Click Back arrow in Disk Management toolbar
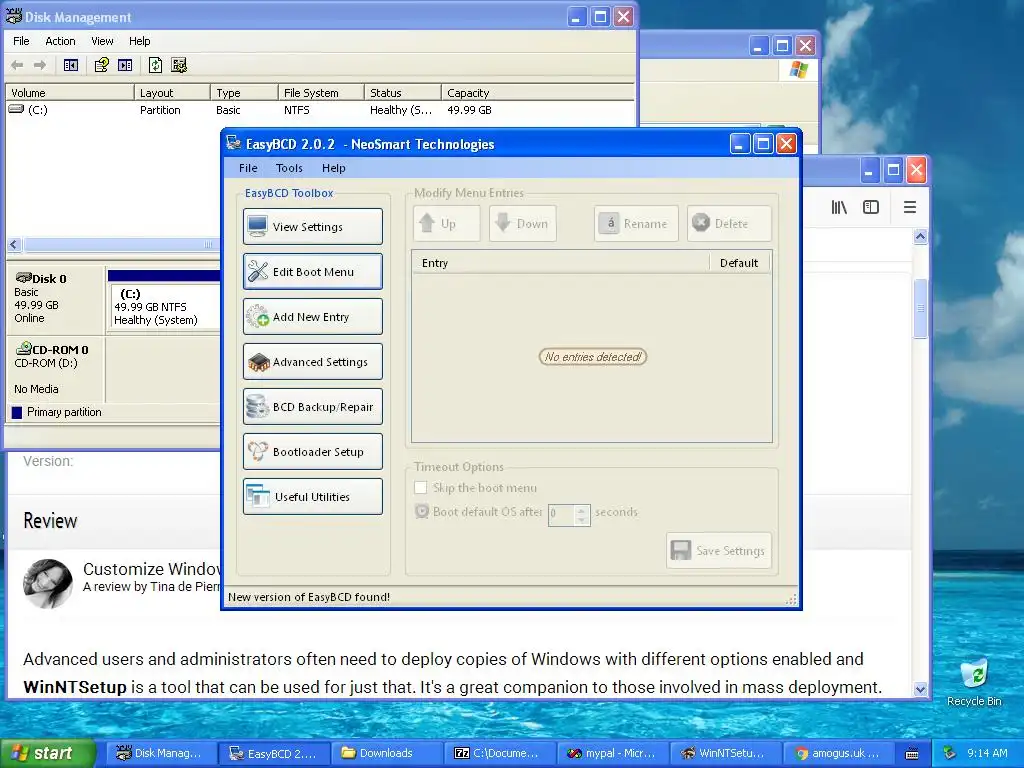Screen dimensions: 1024x768 coord(18,65)
